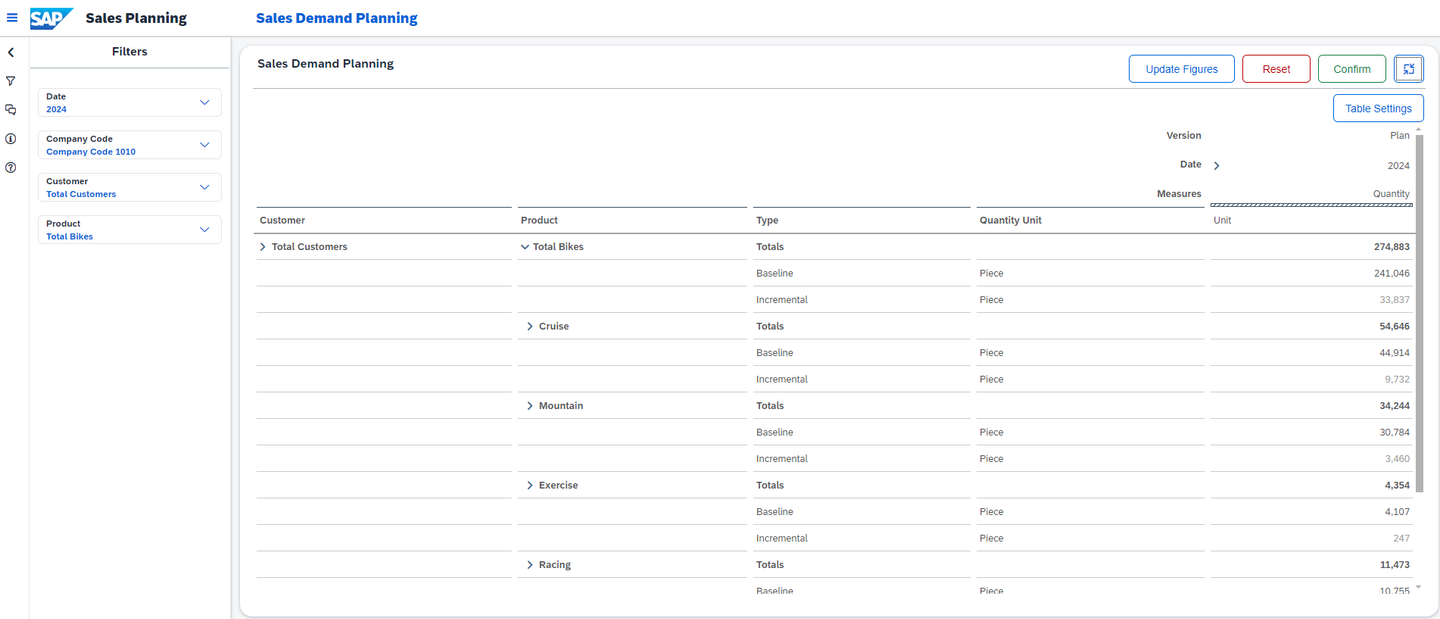Click the Cruise incremental value 9,732
1440x619 pixels.
tap(1397, 379)
